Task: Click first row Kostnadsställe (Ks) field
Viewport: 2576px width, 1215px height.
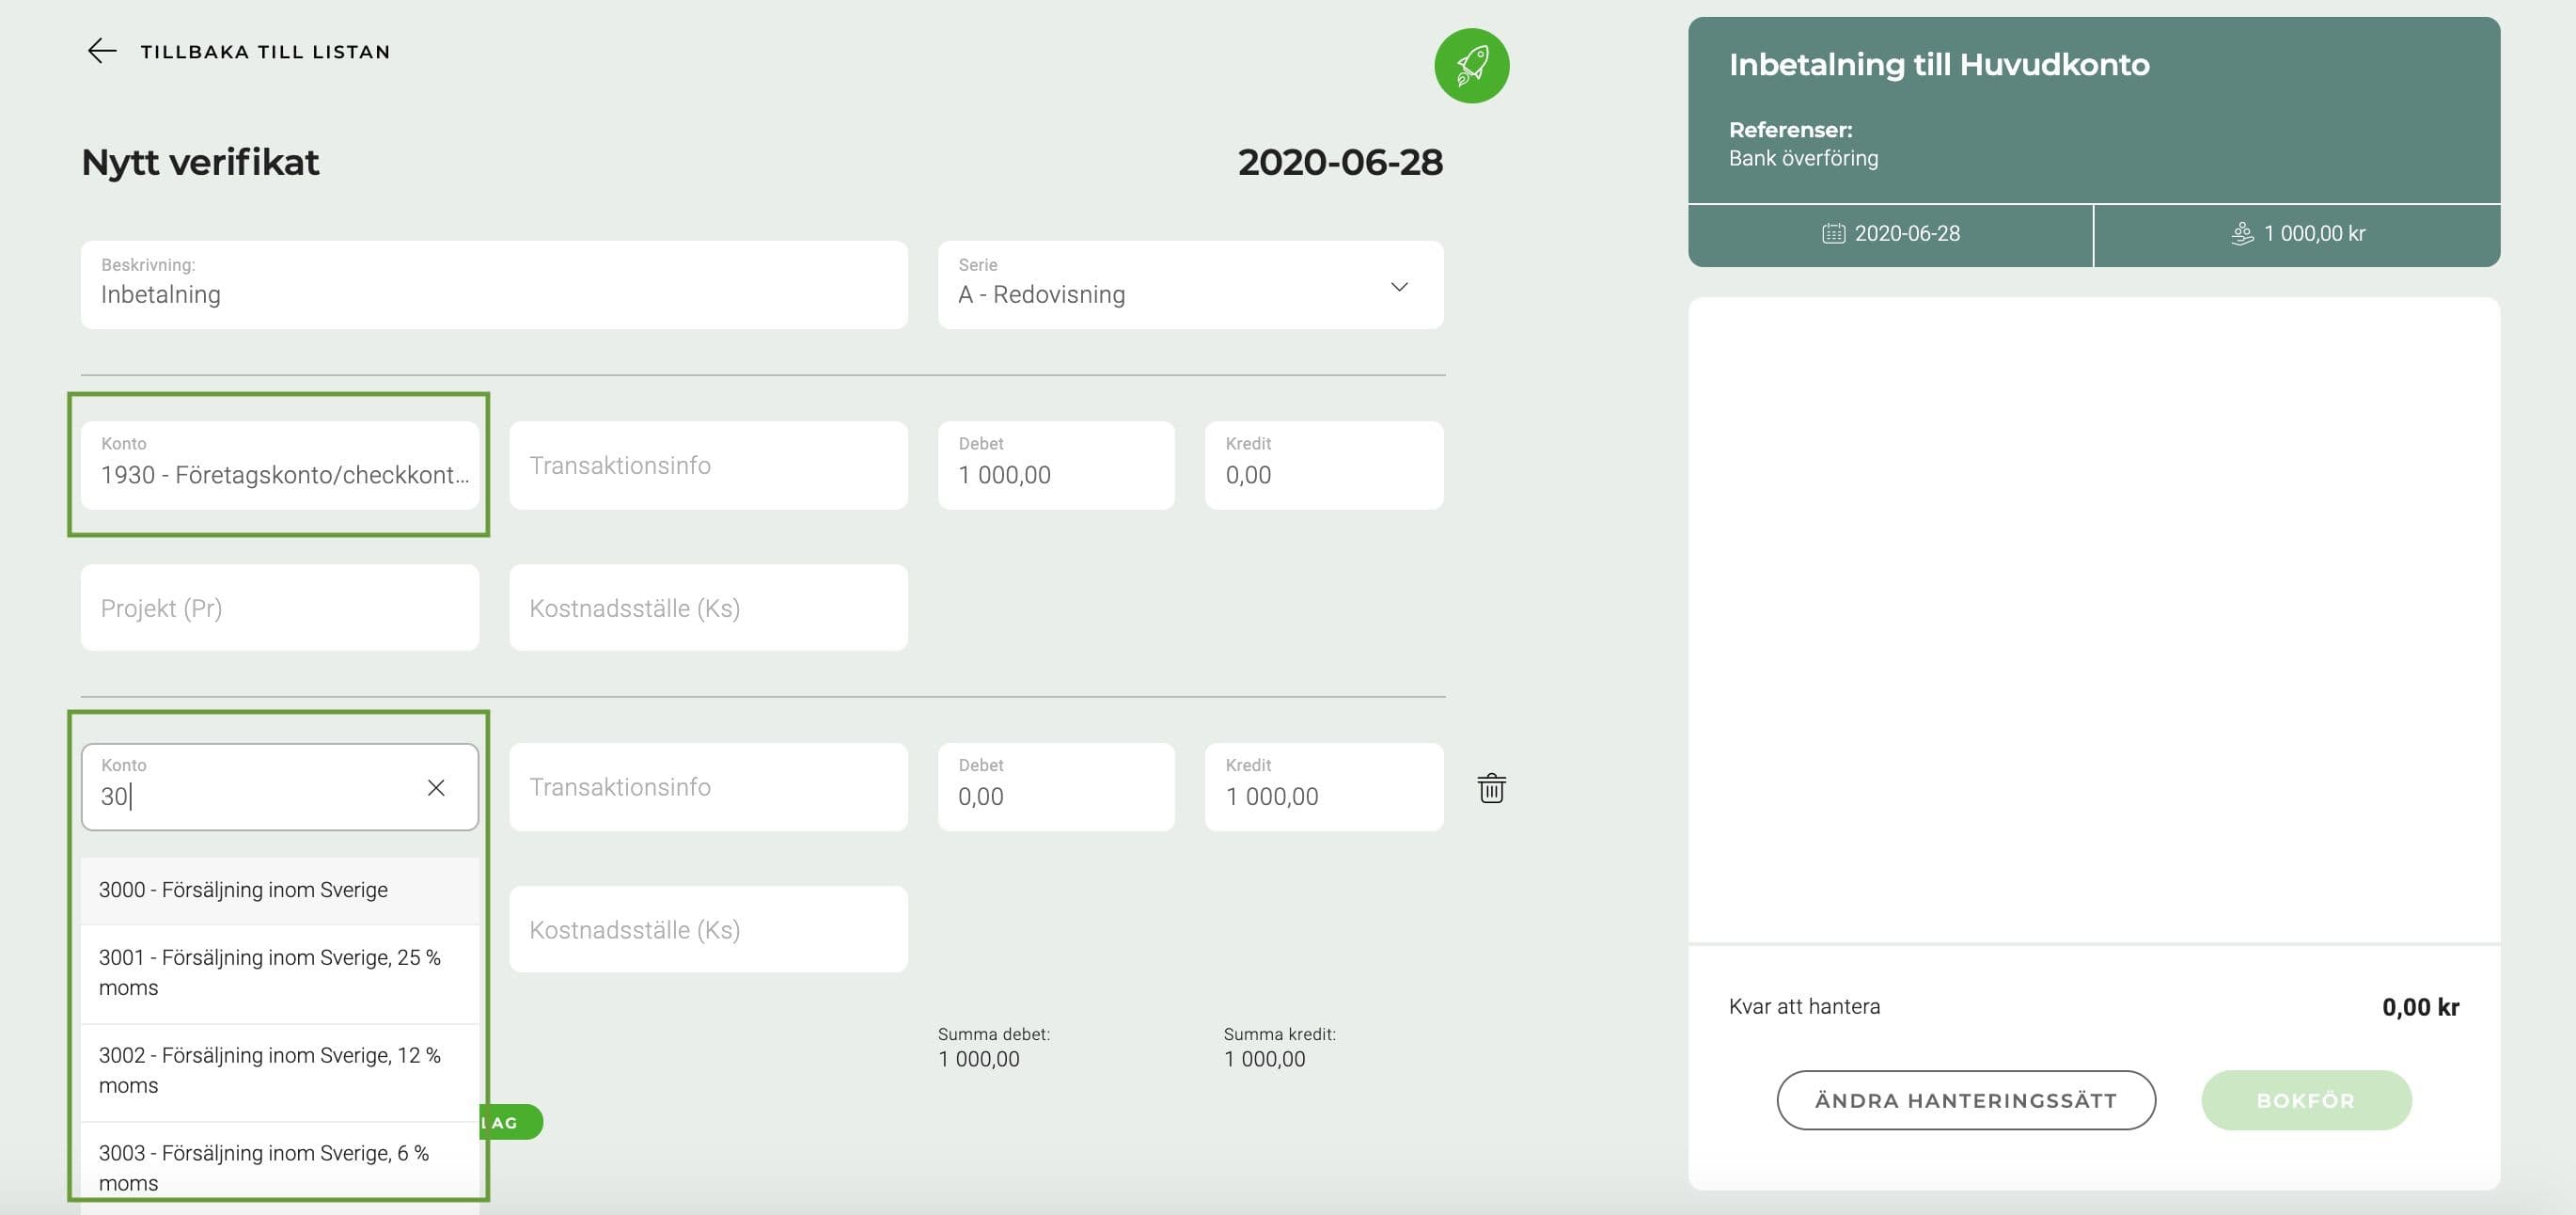Action: click(708, 608)
